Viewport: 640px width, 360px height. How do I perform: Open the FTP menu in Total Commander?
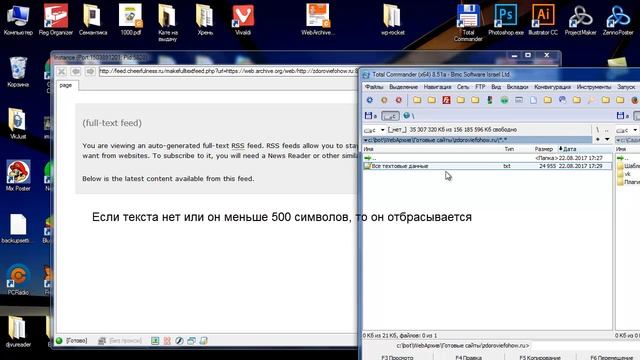480,87
